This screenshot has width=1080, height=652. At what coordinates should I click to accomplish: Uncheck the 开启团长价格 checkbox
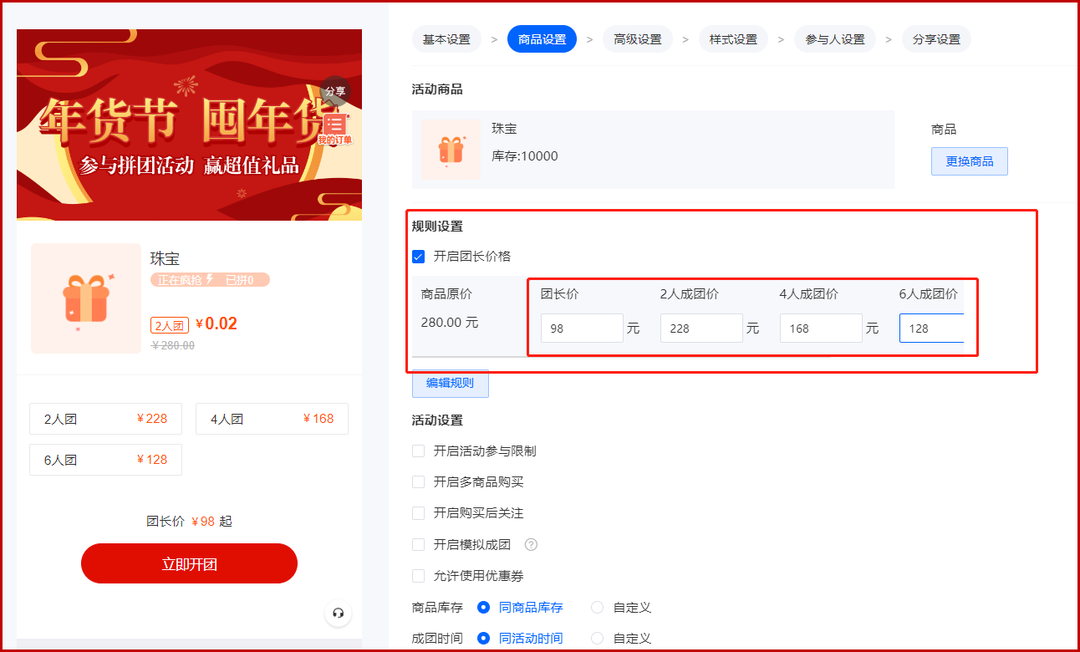tap(418, 257)
